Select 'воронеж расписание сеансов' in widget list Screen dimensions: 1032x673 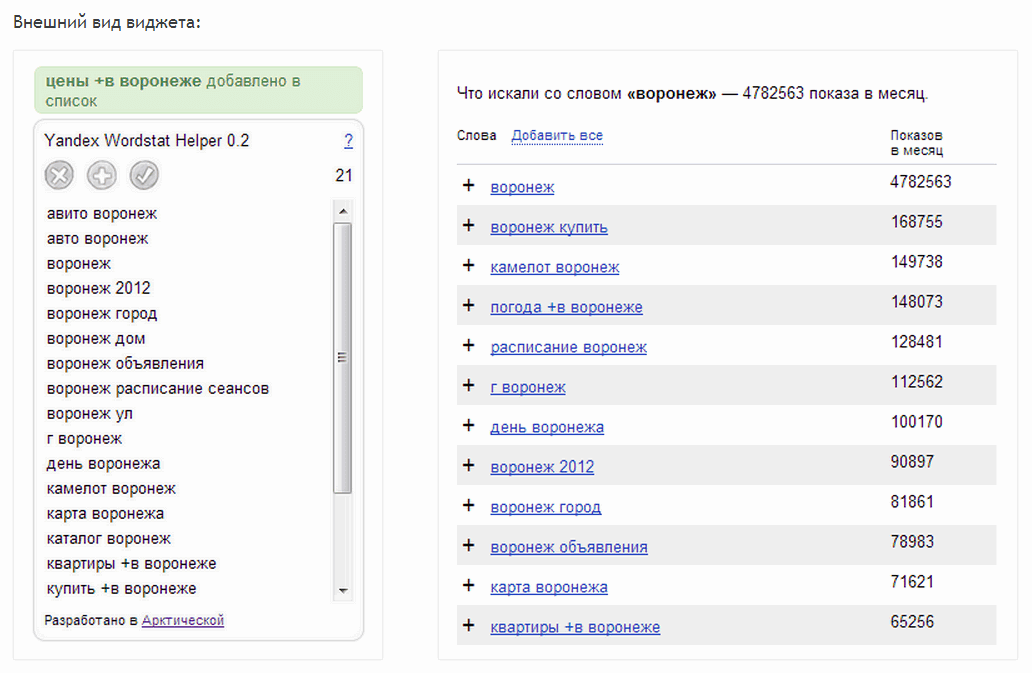(x=158, y=389)
